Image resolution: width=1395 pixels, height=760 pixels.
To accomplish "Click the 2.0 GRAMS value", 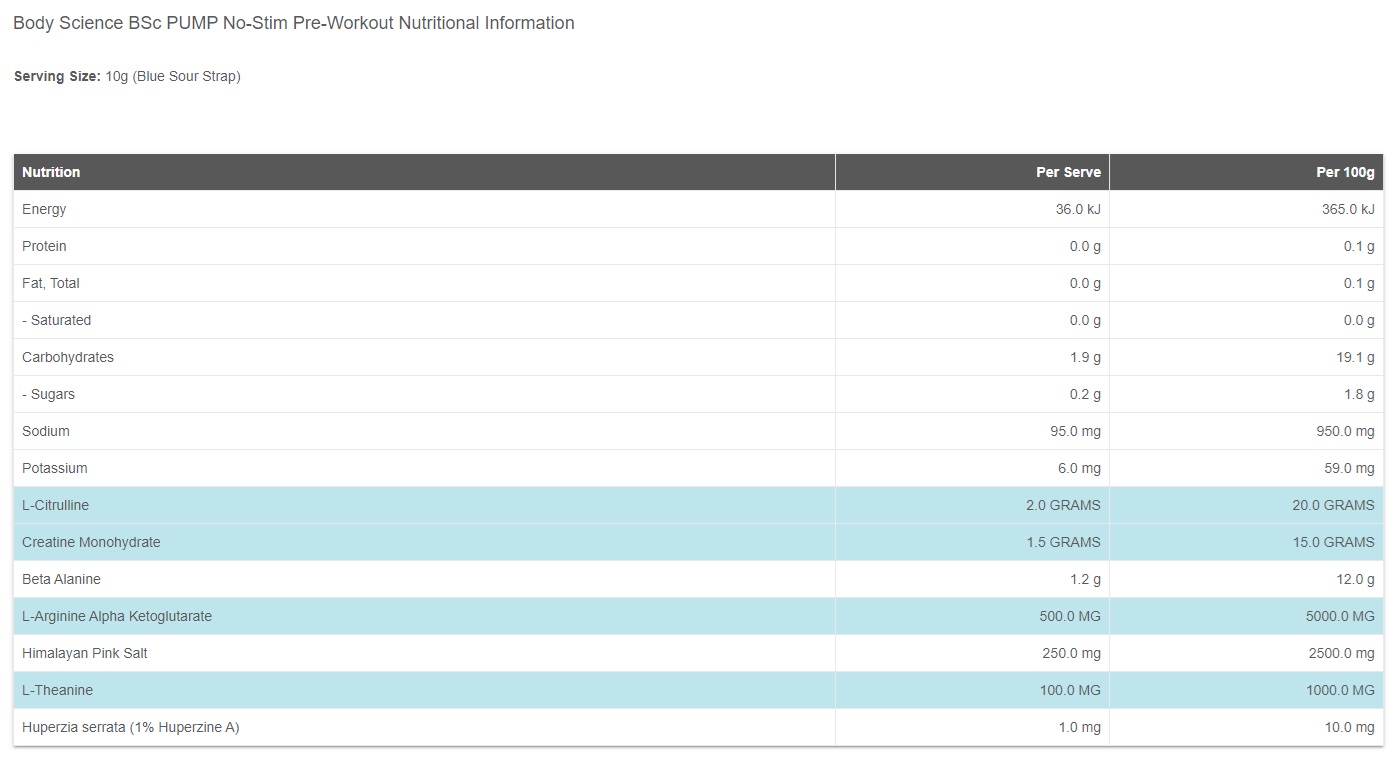I will click(1063, 505).
